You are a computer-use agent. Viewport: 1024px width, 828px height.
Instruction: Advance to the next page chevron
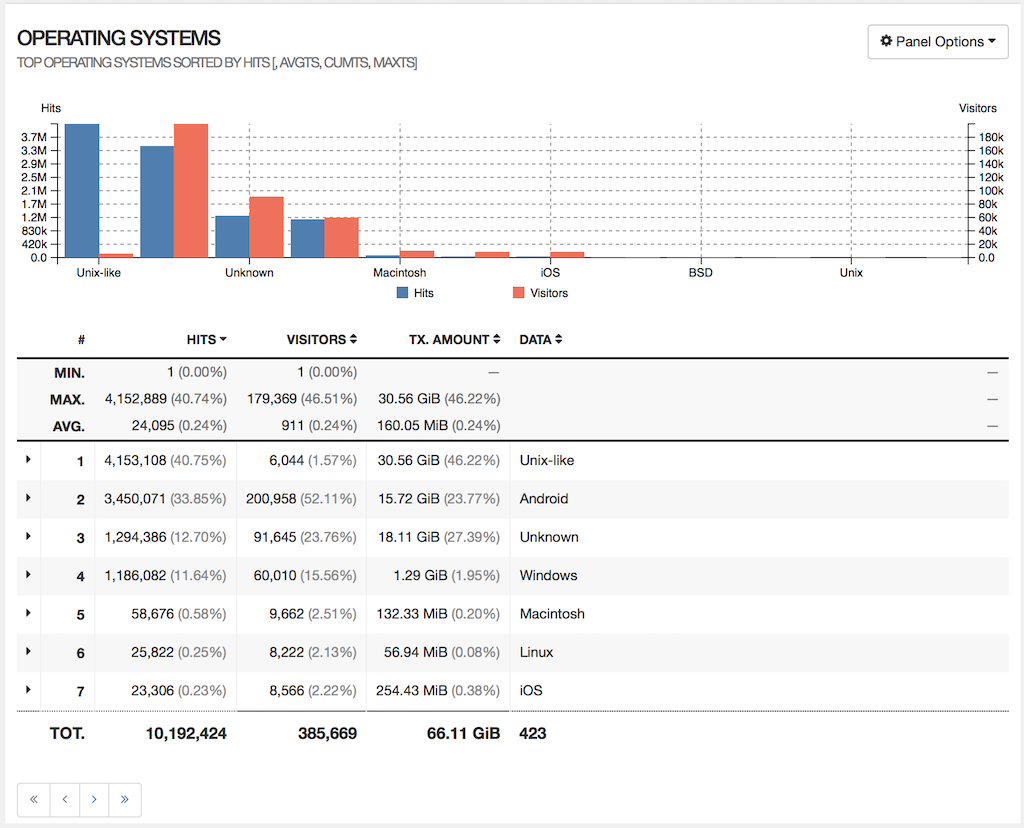94,799
